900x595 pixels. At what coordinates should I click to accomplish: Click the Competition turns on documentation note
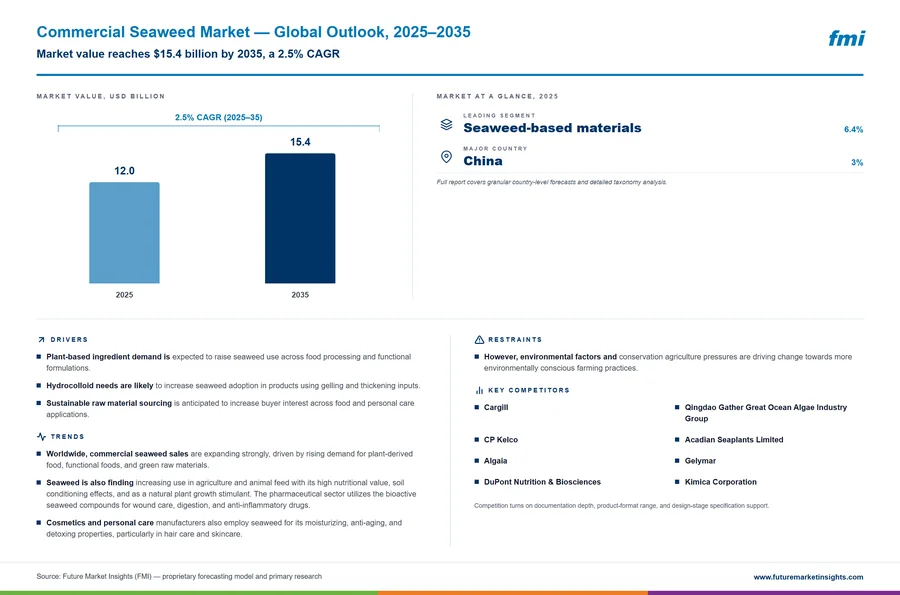(x=622, y=505)
